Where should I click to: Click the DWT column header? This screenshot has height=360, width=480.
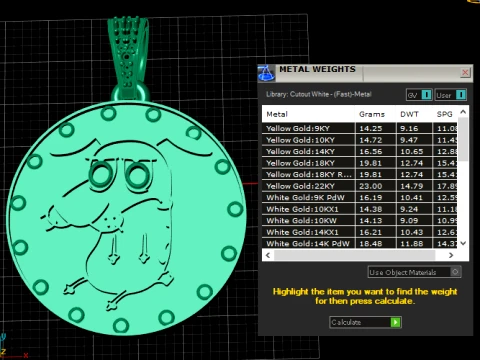point(414,114)
